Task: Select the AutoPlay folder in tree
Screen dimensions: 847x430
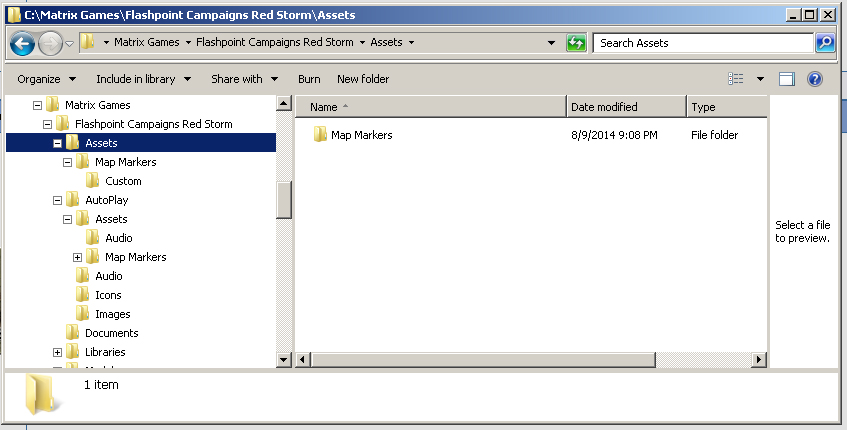Action: [x=106, y=200]
